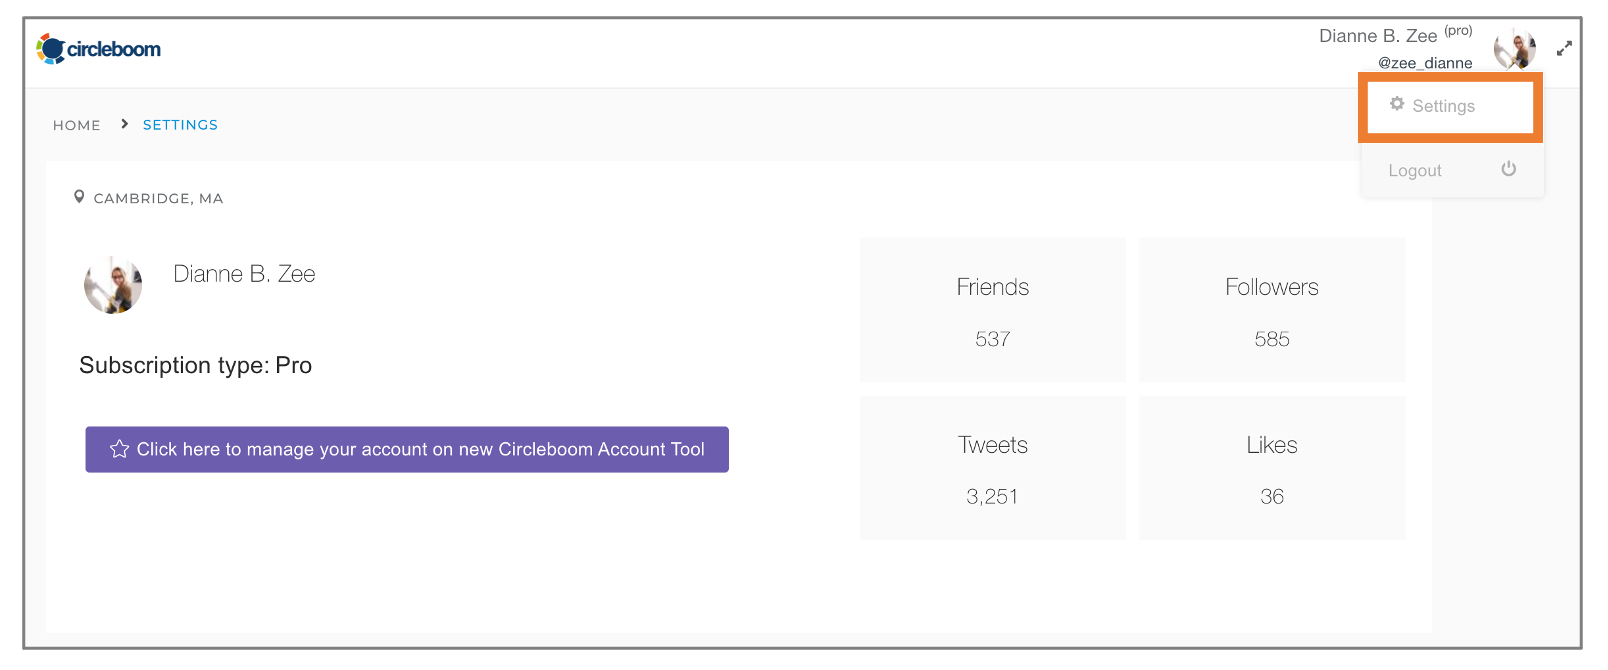Click the Likes count 36
The image size is (1608, 670).
(1272, 497)
